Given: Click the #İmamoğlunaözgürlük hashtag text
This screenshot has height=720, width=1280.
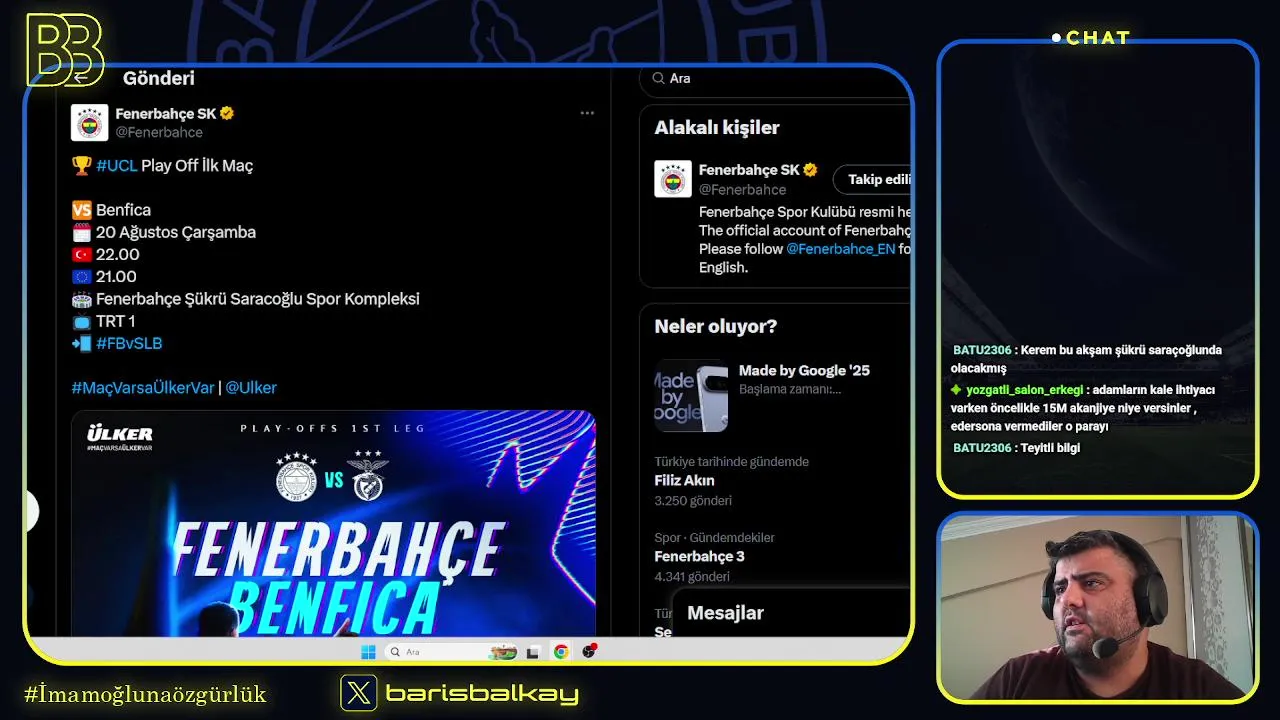Looking at the screenshot, I should tap(145, 694).
